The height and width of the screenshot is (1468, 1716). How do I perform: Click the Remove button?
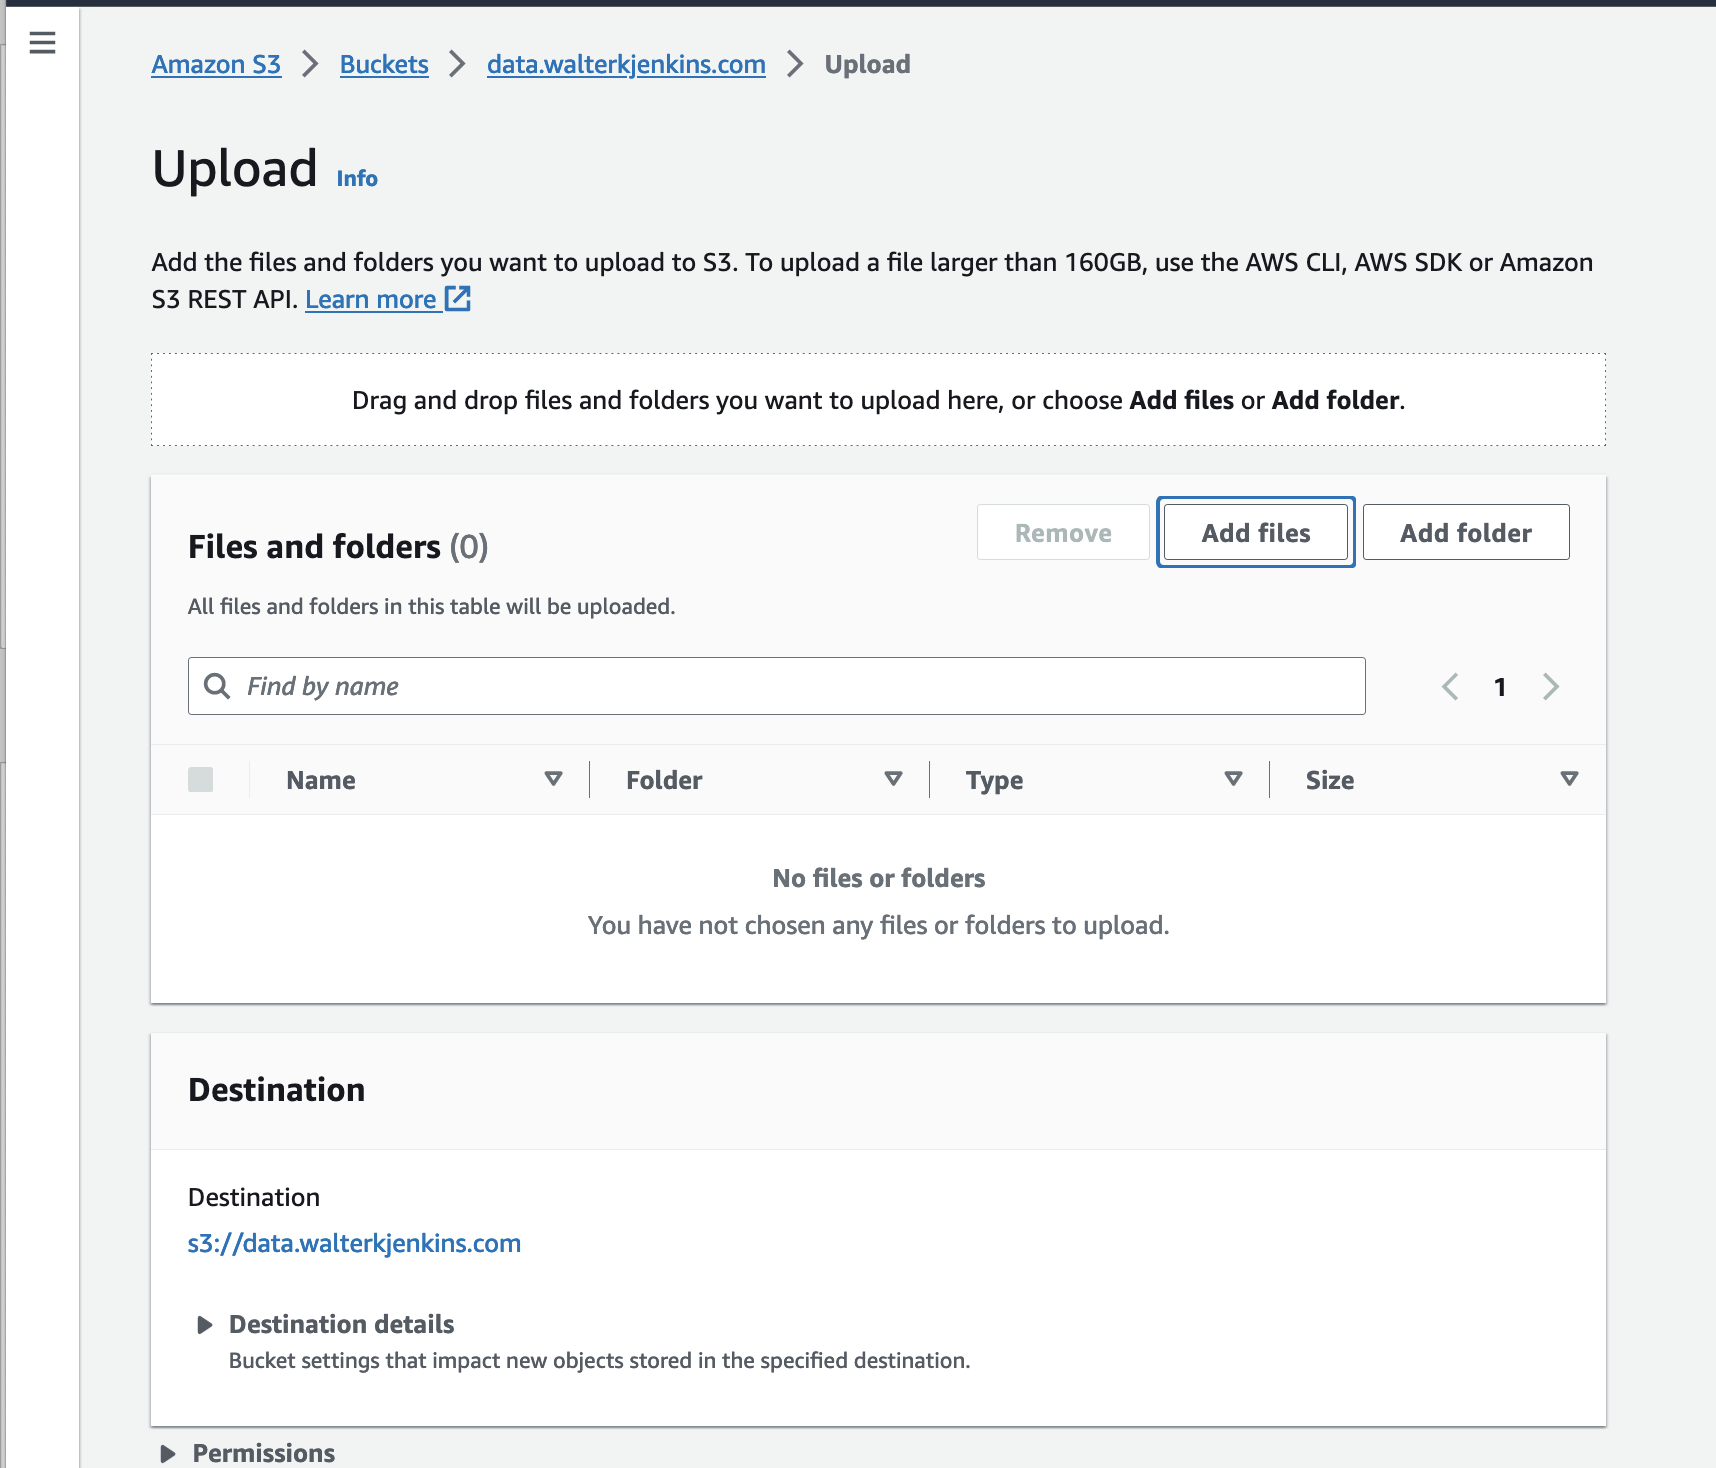1063,532
